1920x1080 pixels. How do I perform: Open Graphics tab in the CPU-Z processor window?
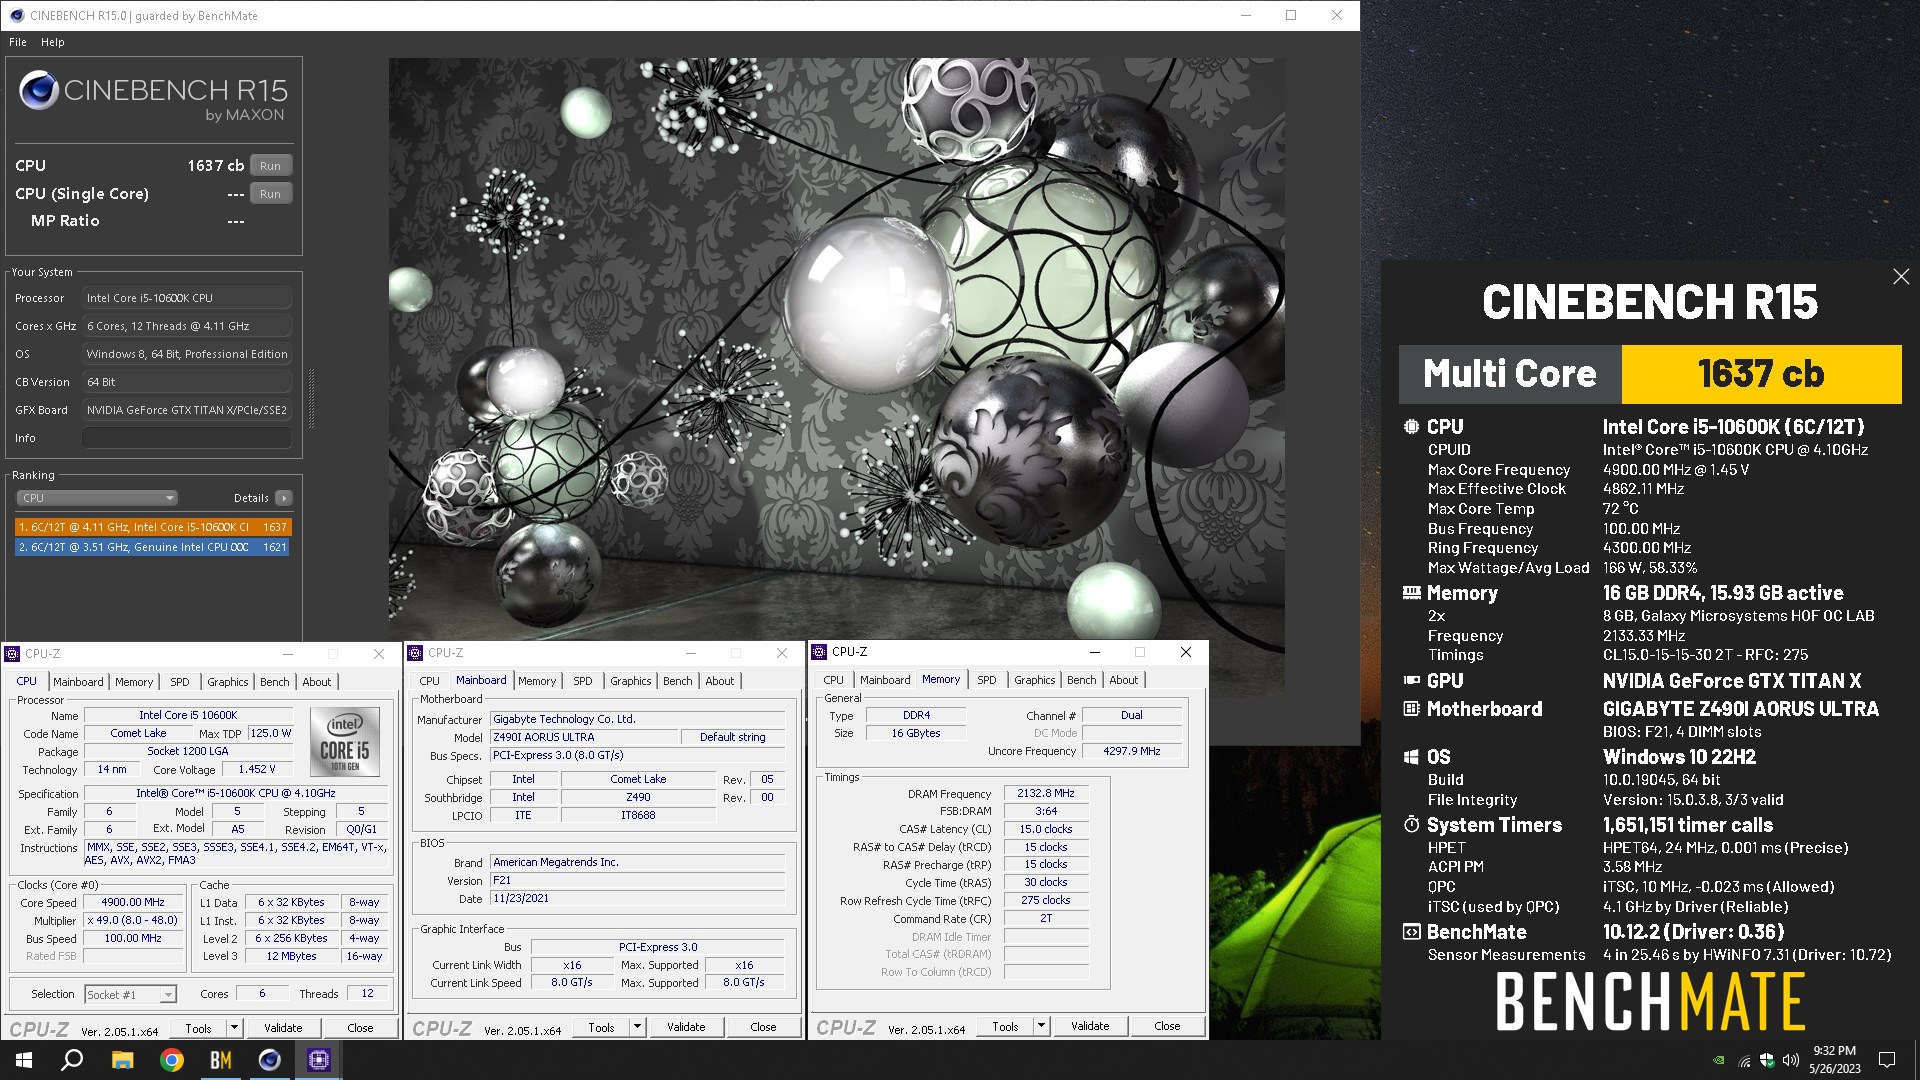click(228, 682)
